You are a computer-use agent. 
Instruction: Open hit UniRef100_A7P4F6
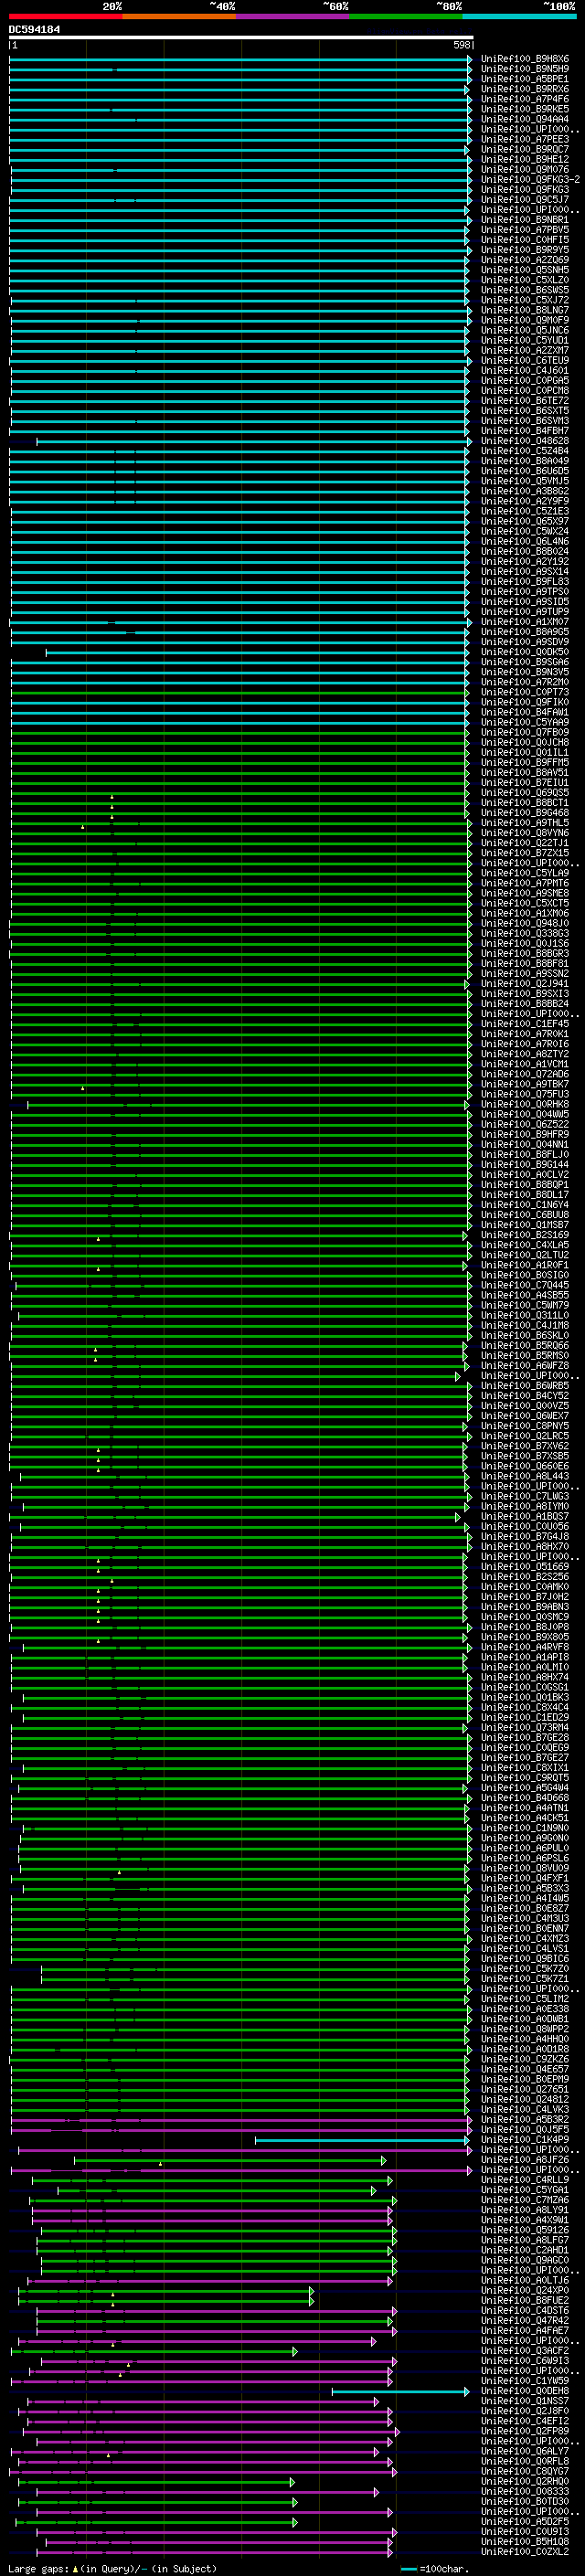tap(525, 99)
